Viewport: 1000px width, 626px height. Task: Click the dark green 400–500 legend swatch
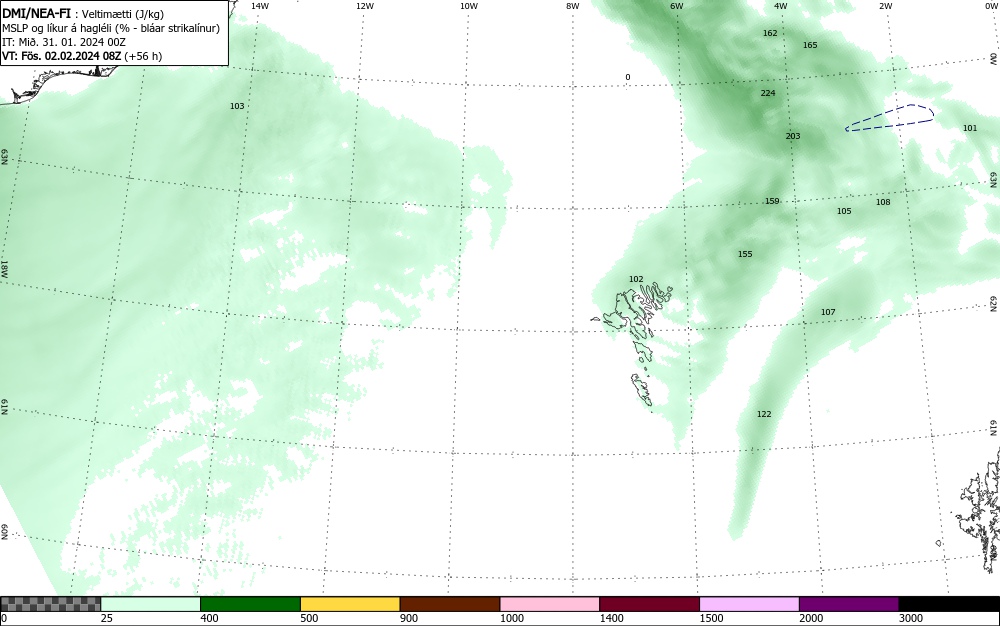(x=250, y=604)
